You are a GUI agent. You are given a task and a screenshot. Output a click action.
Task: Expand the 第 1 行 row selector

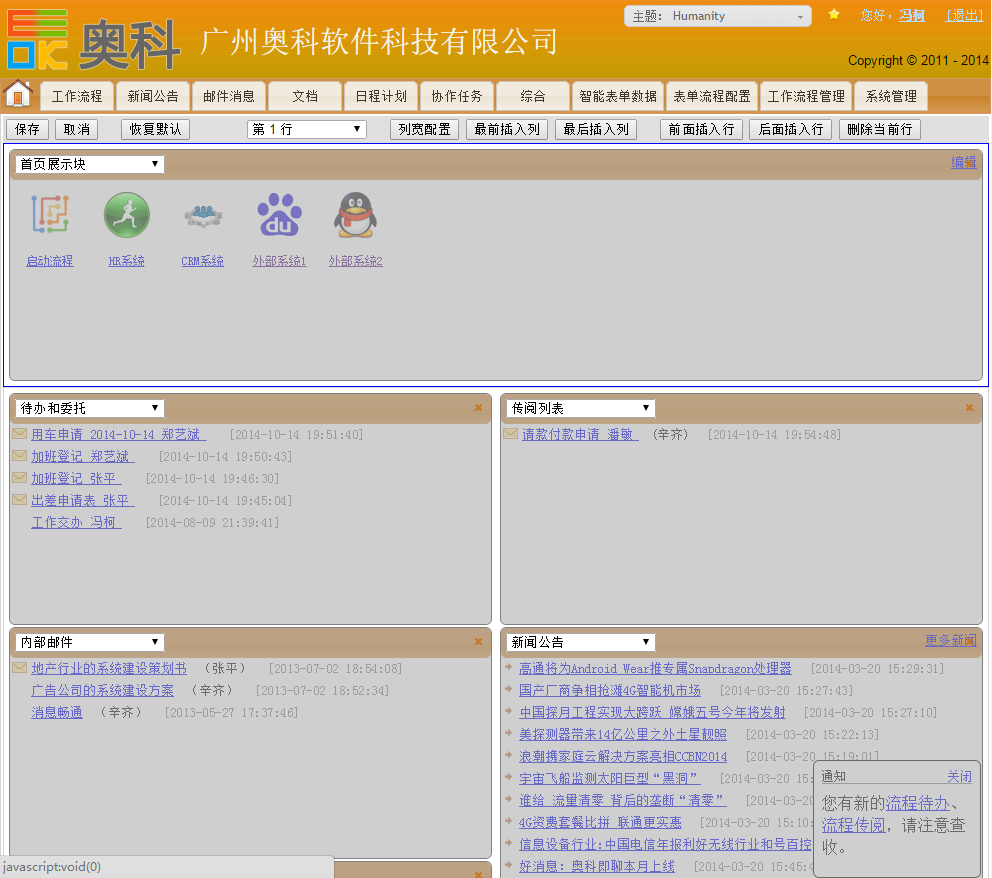coord(307,130)
